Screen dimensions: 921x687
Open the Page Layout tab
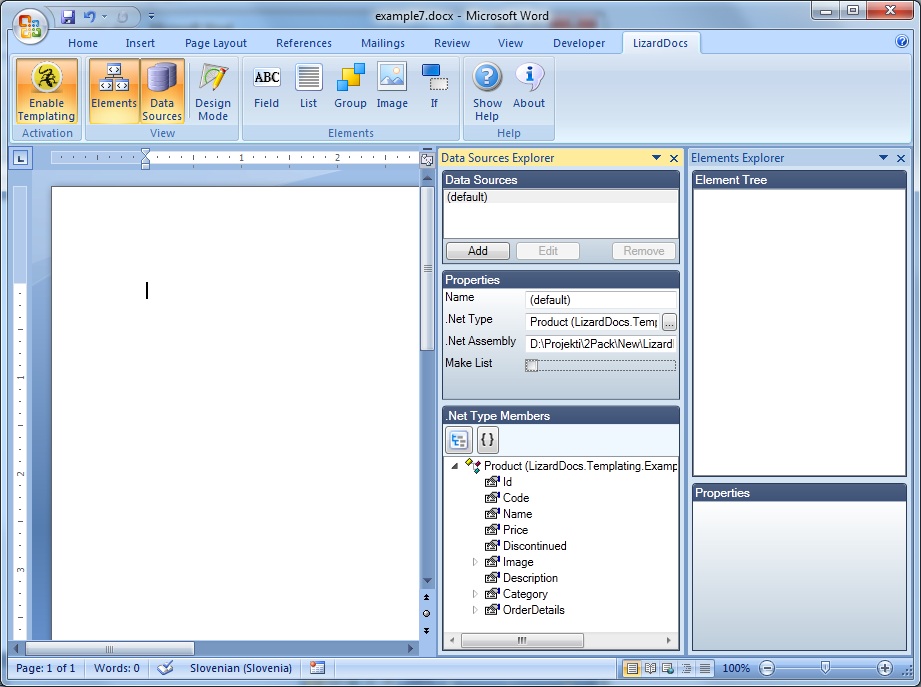click(x=216, y=43)
